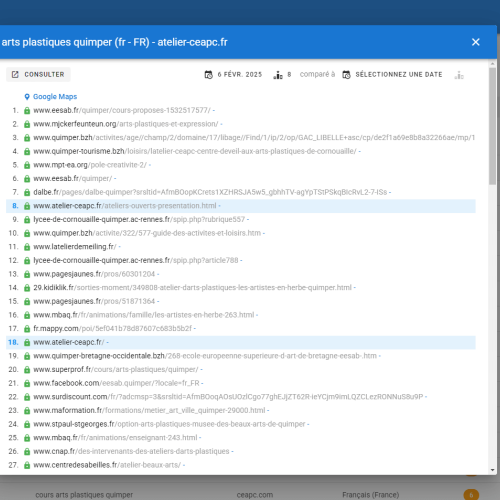
Task: Open highlighted www.atelier-ceapc.fr/ homepage result
Action: 69,342
